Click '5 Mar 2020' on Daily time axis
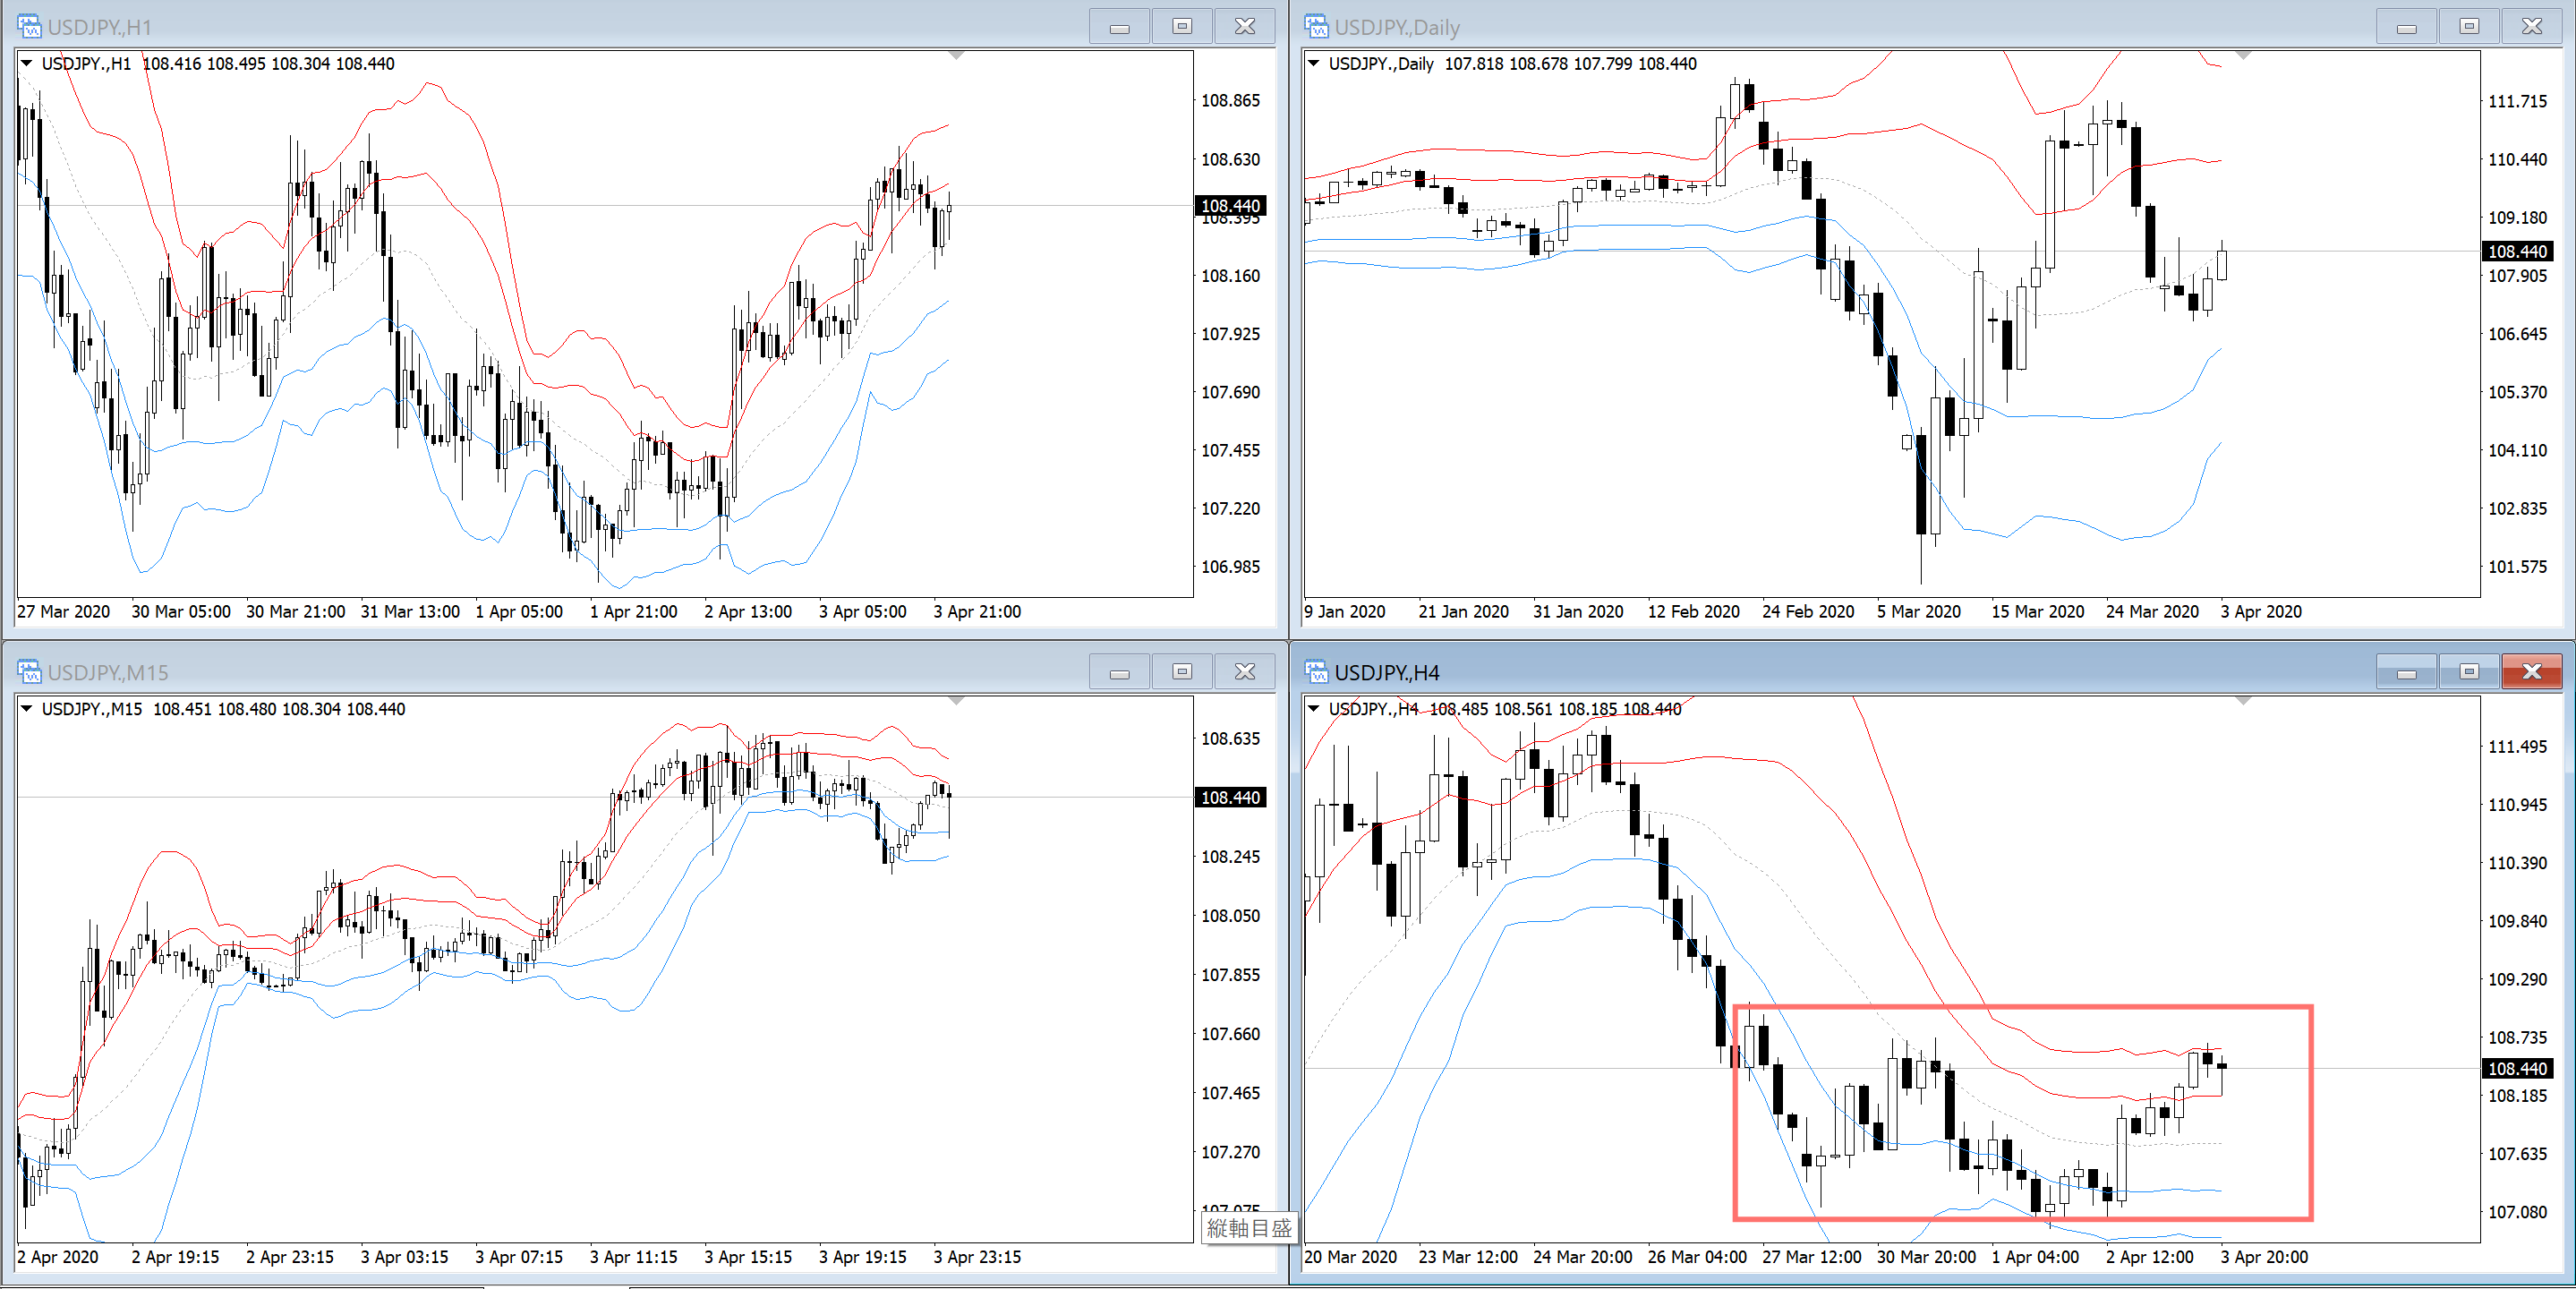Image resolution: width=2576 pixels, height=1289 pixels. point(1918,611)
